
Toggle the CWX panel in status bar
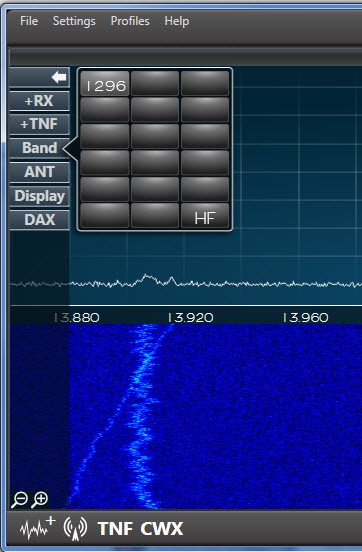[x=162, y=529]
